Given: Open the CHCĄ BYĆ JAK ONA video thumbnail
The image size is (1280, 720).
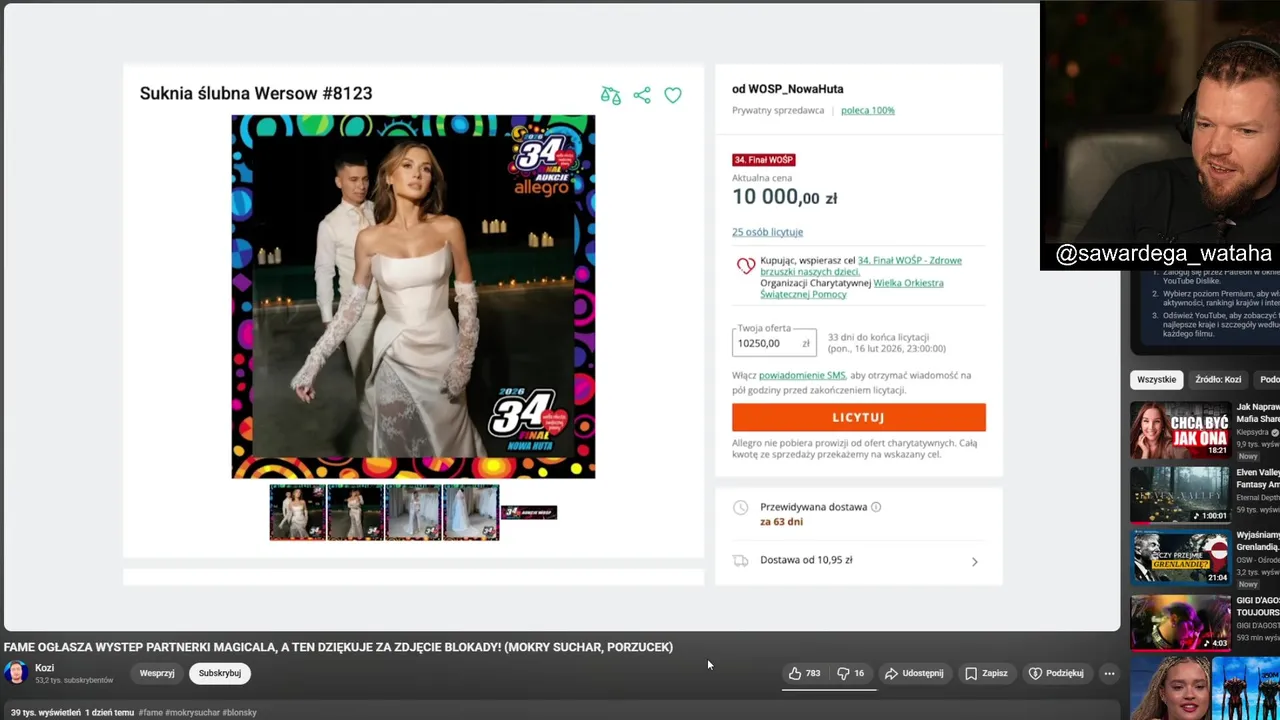Looking at the screenshot, I should pos(1180,430).
